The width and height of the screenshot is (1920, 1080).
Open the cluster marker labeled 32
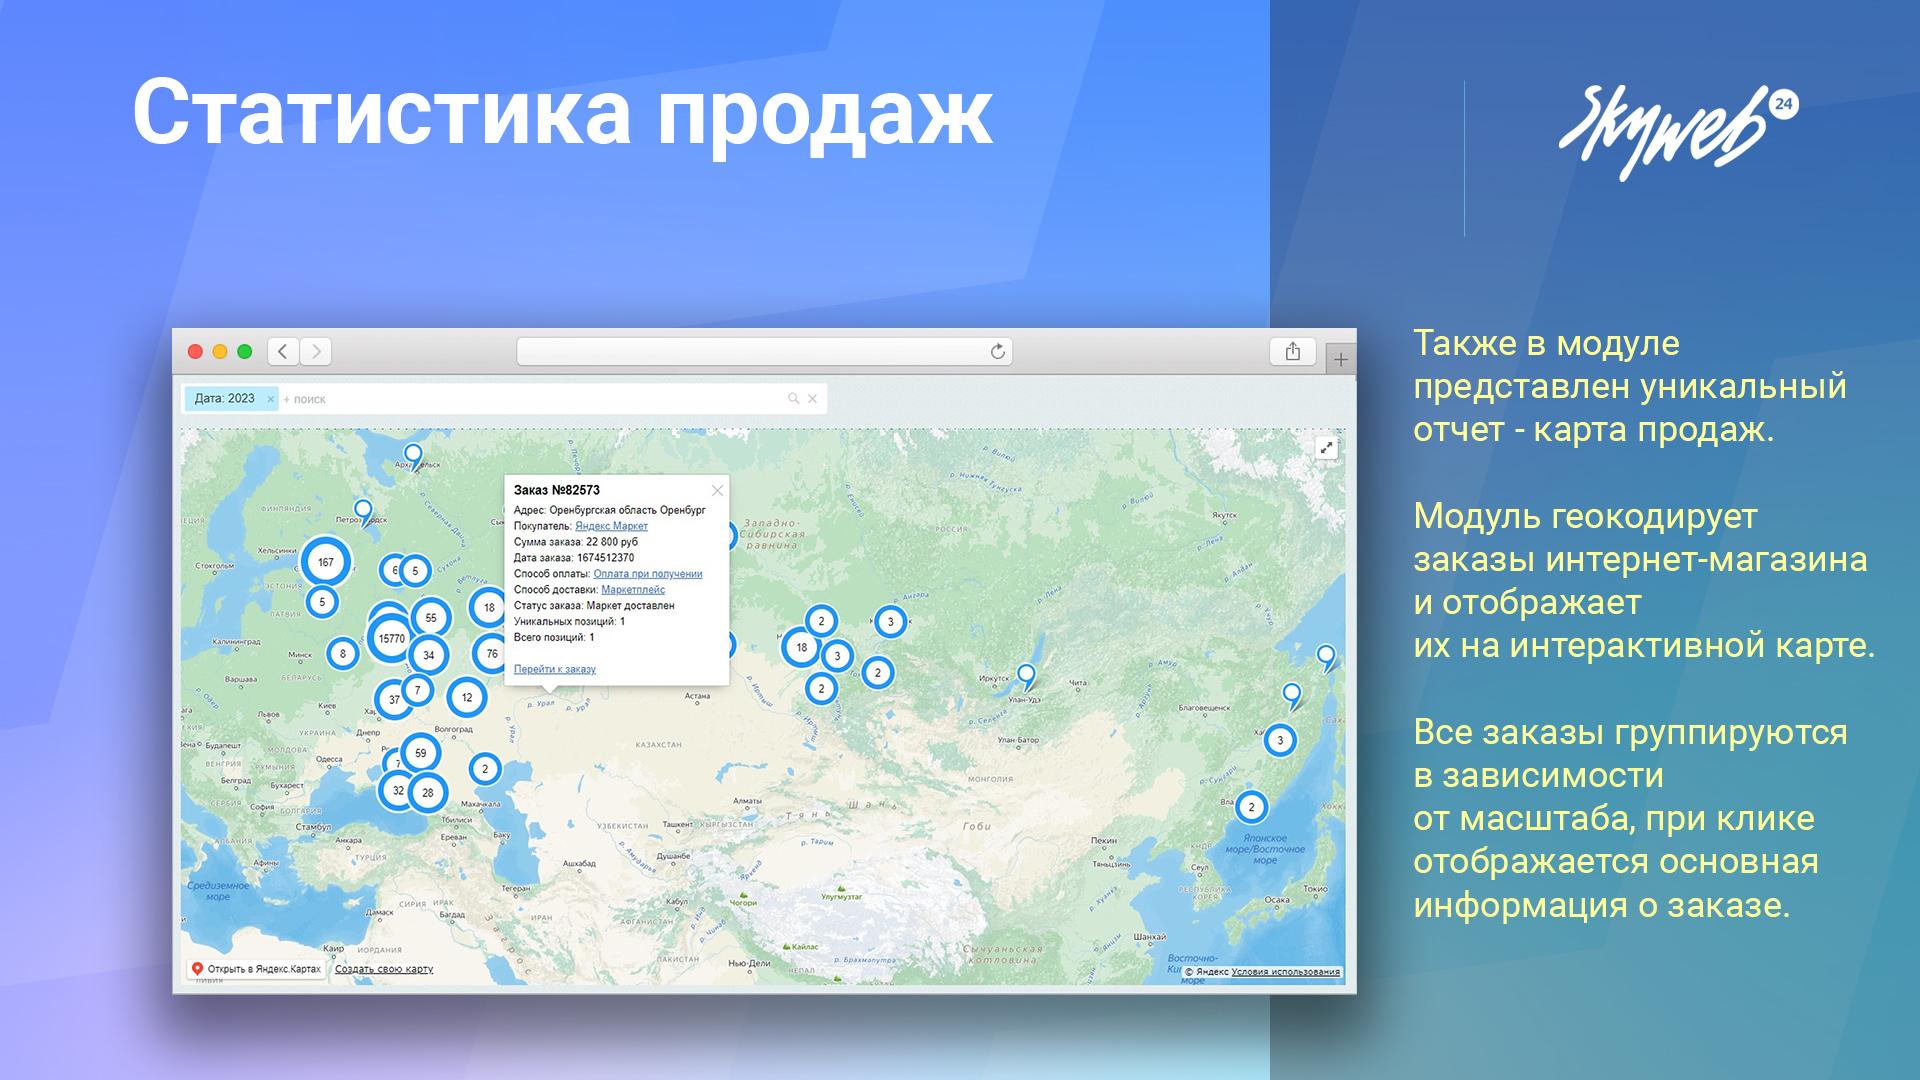click(x=398, y=790)
